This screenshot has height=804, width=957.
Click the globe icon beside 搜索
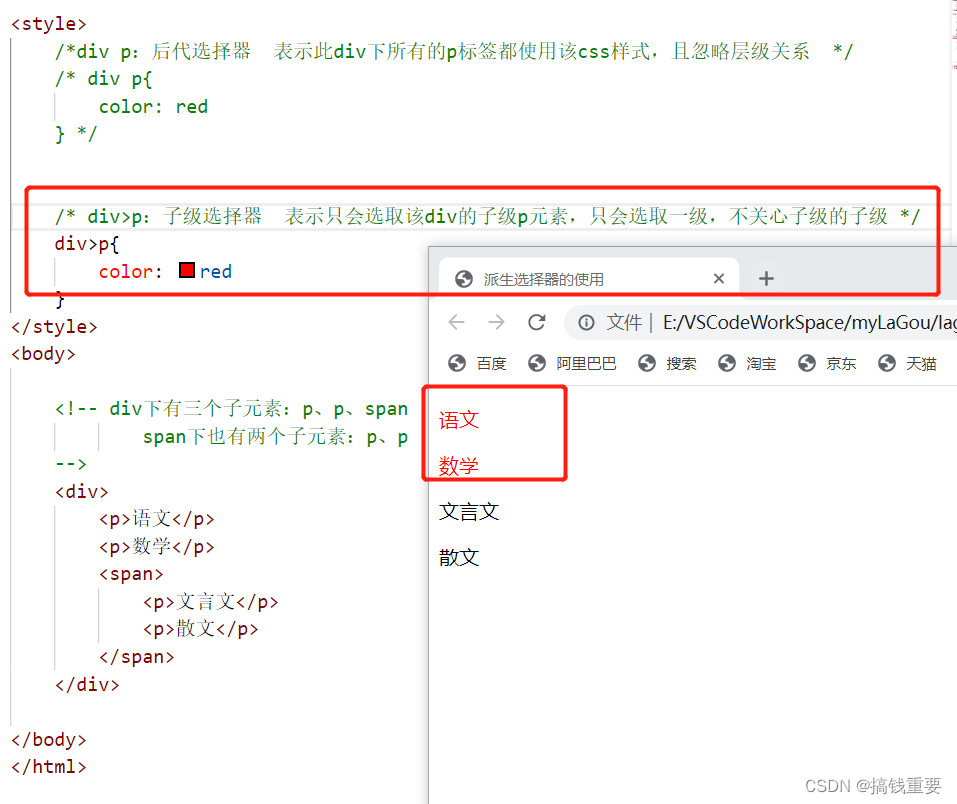(x=647, y=363)
